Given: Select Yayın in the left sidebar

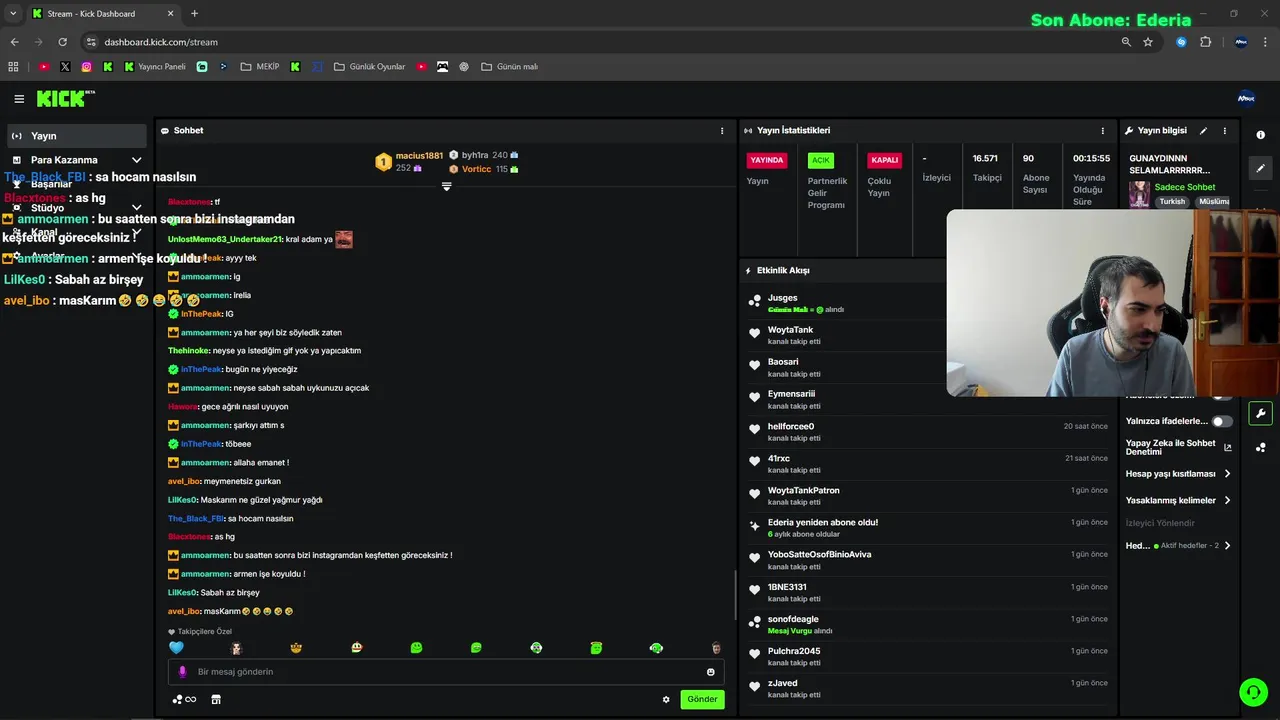Looking at the screenshot, I should point(76,136).
